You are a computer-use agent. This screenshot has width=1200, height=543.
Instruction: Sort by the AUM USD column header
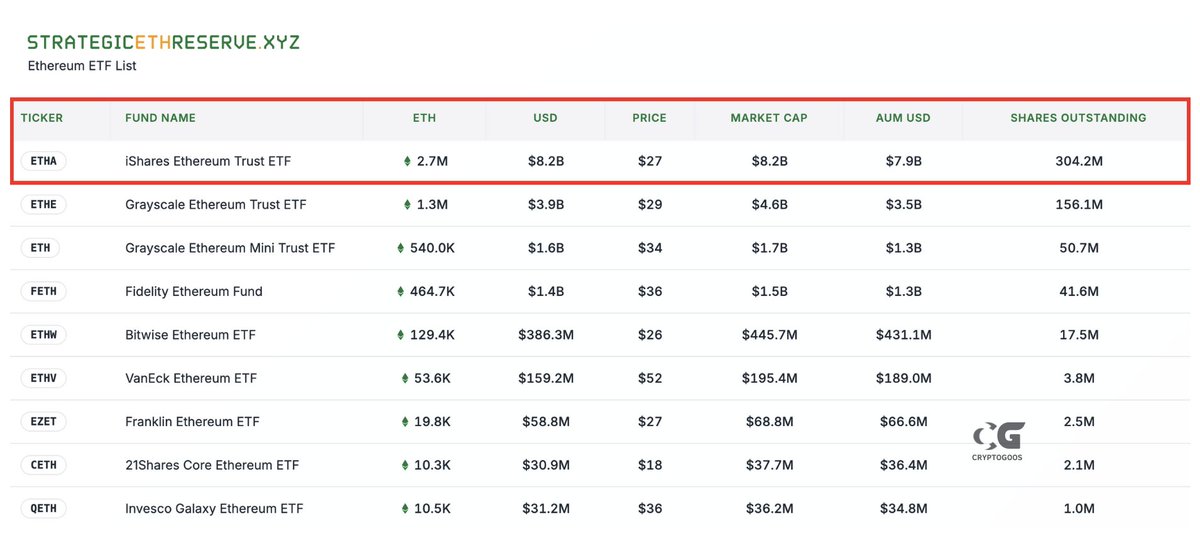(x=903, y=118)
